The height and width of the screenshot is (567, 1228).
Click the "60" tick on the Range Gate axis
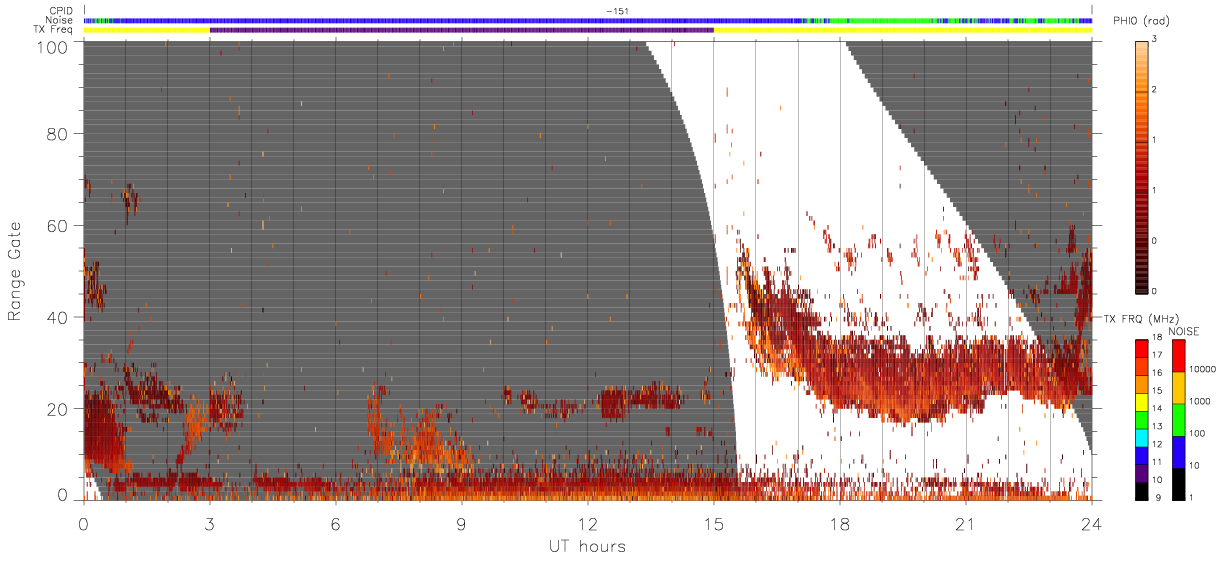click(x=57, y=226)
